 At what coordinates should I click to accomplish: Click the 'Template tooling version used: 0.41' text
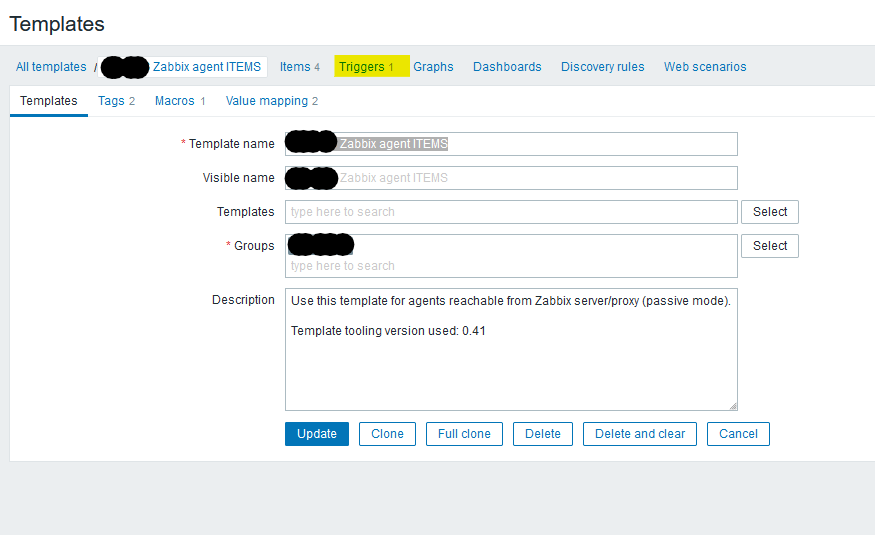point(388,331)
